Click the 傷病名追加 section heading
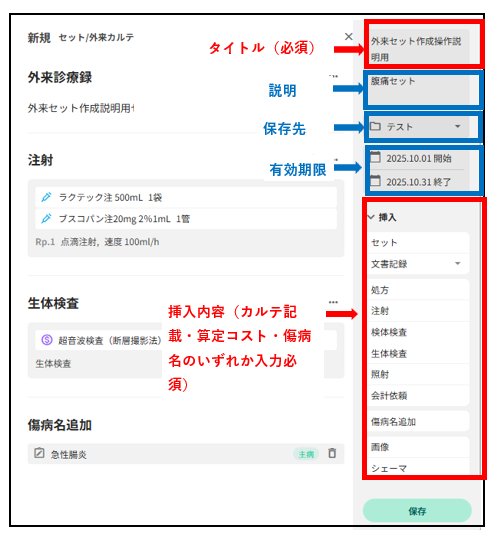499x538 pixels. (x=60, y=425)
